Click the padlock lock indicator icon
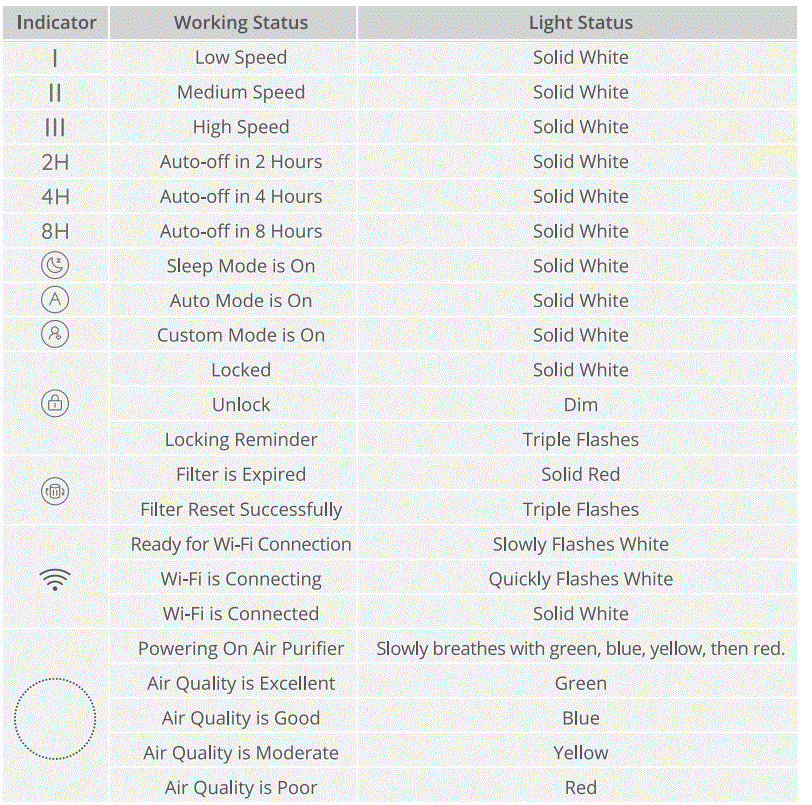The image size is (812, 805). (55, 404)
